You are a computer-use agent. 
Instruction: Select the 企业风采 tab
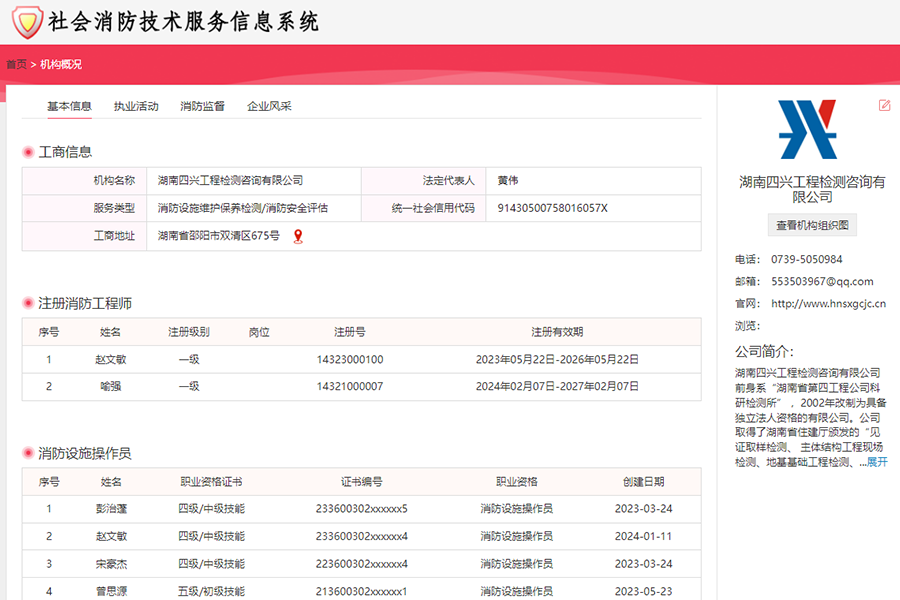pyautogui.click(x=269, y=106)
